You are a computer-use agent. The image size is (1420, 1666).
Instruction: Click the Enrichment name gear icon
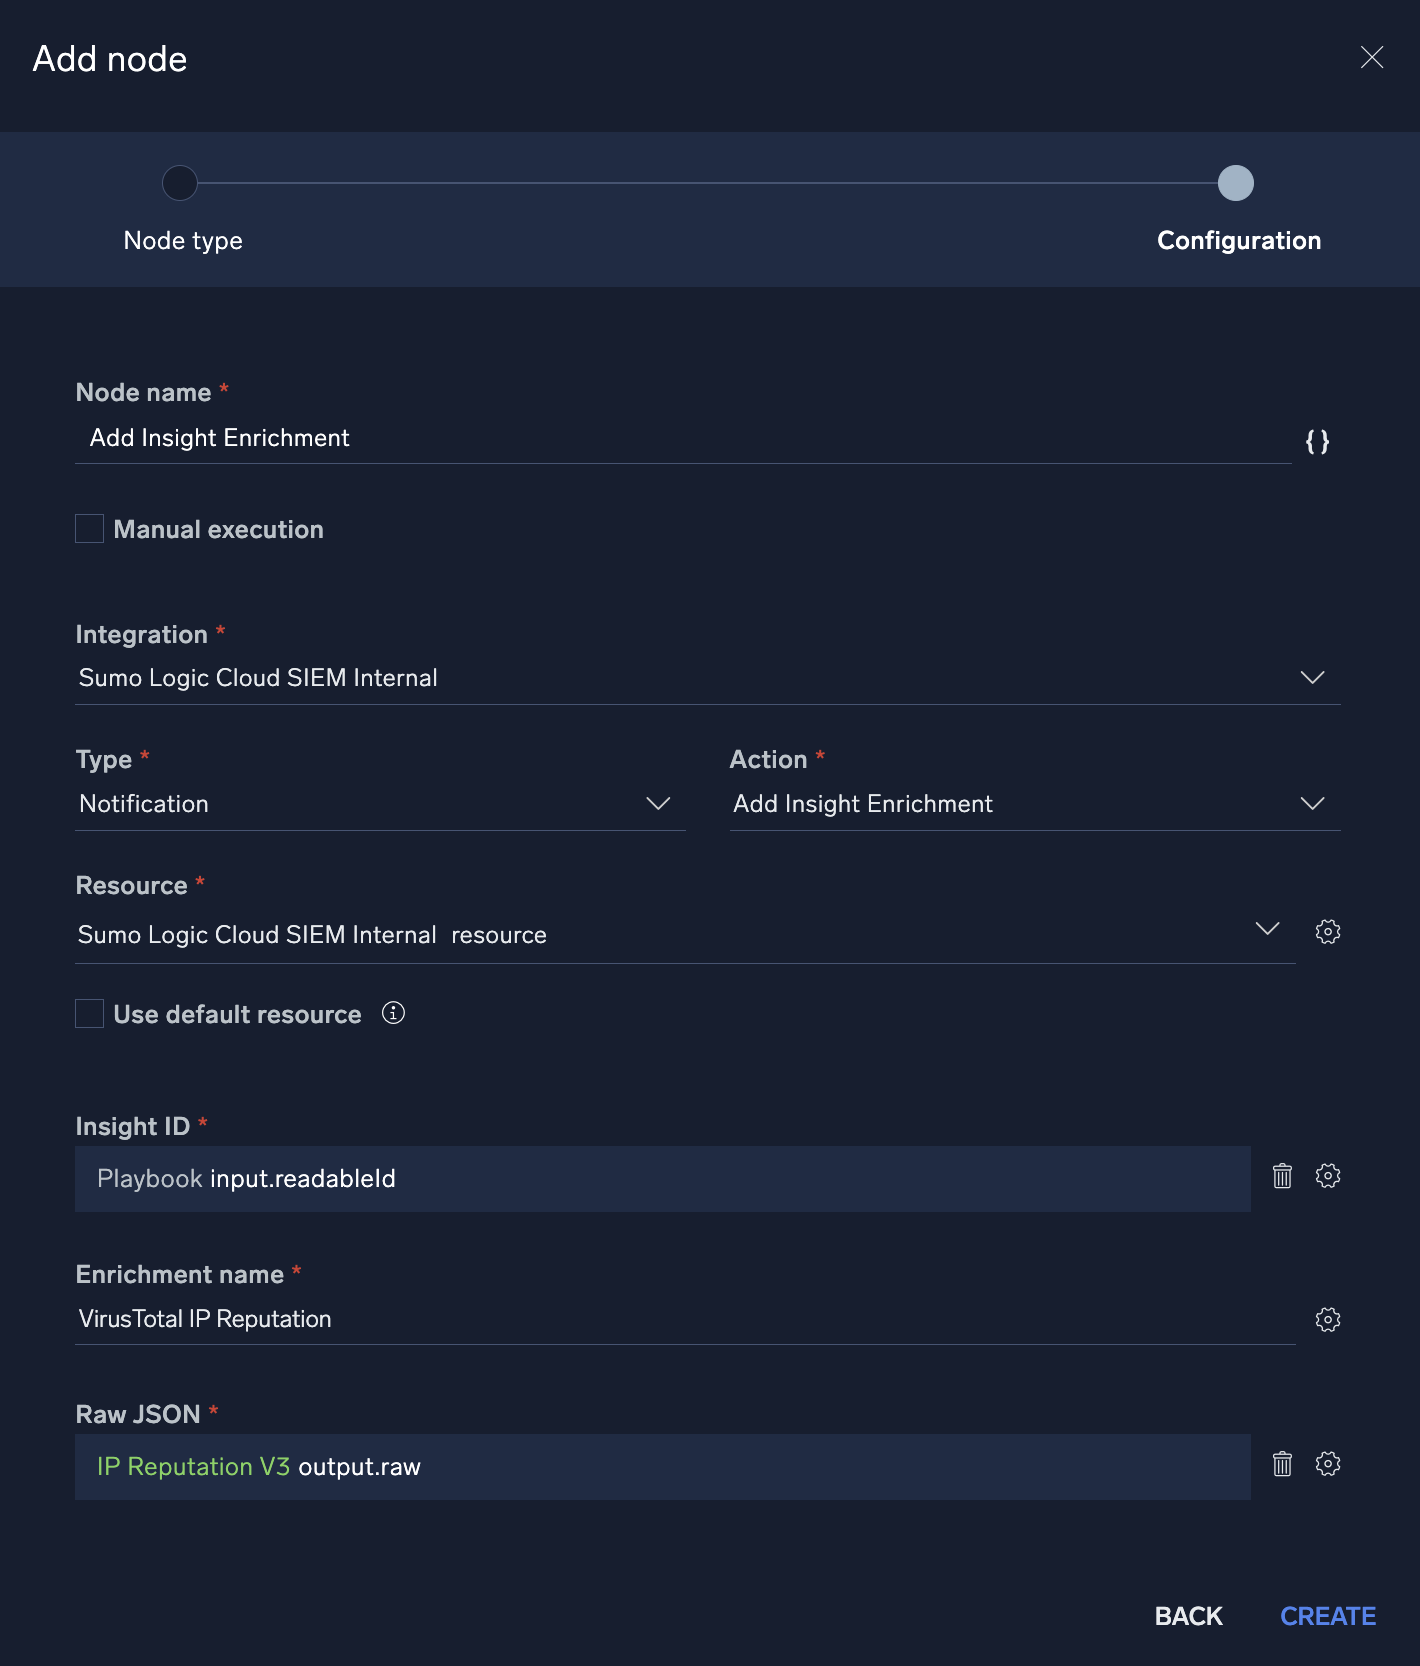tap(1328, 1320)
